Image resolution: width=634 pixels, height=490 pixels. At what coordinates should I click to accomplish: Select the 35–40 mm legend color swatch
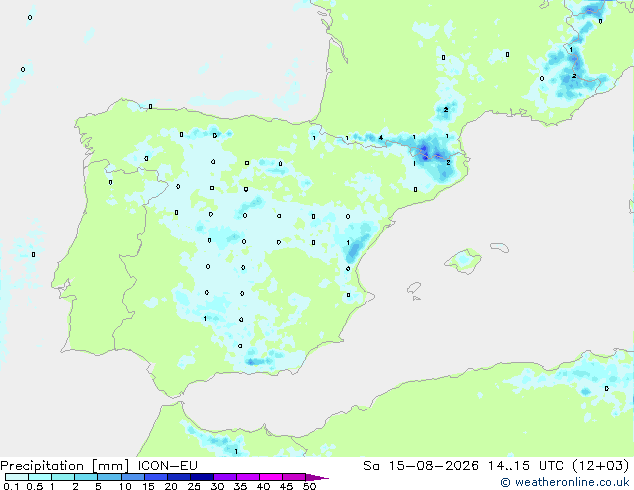(247, 477)
